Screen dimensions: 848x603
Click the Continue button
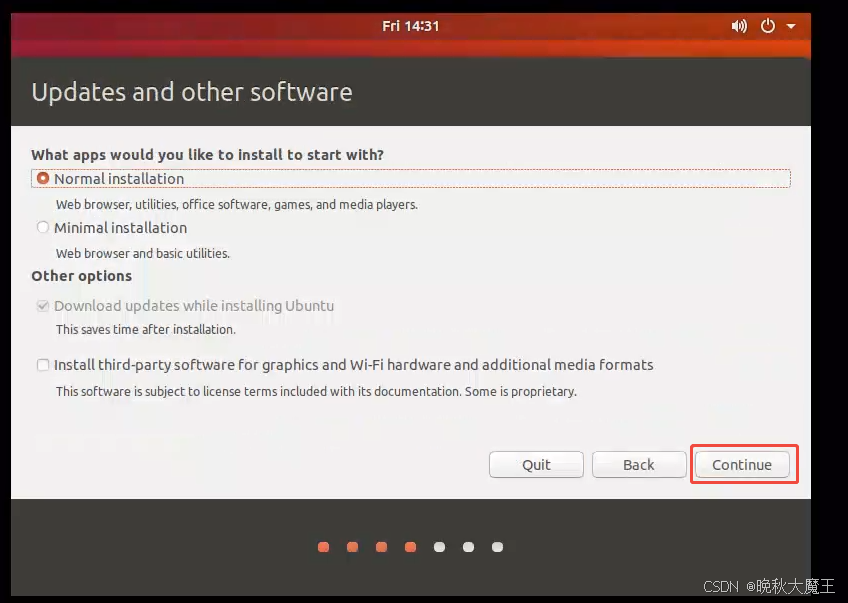[x=741, y=465]
